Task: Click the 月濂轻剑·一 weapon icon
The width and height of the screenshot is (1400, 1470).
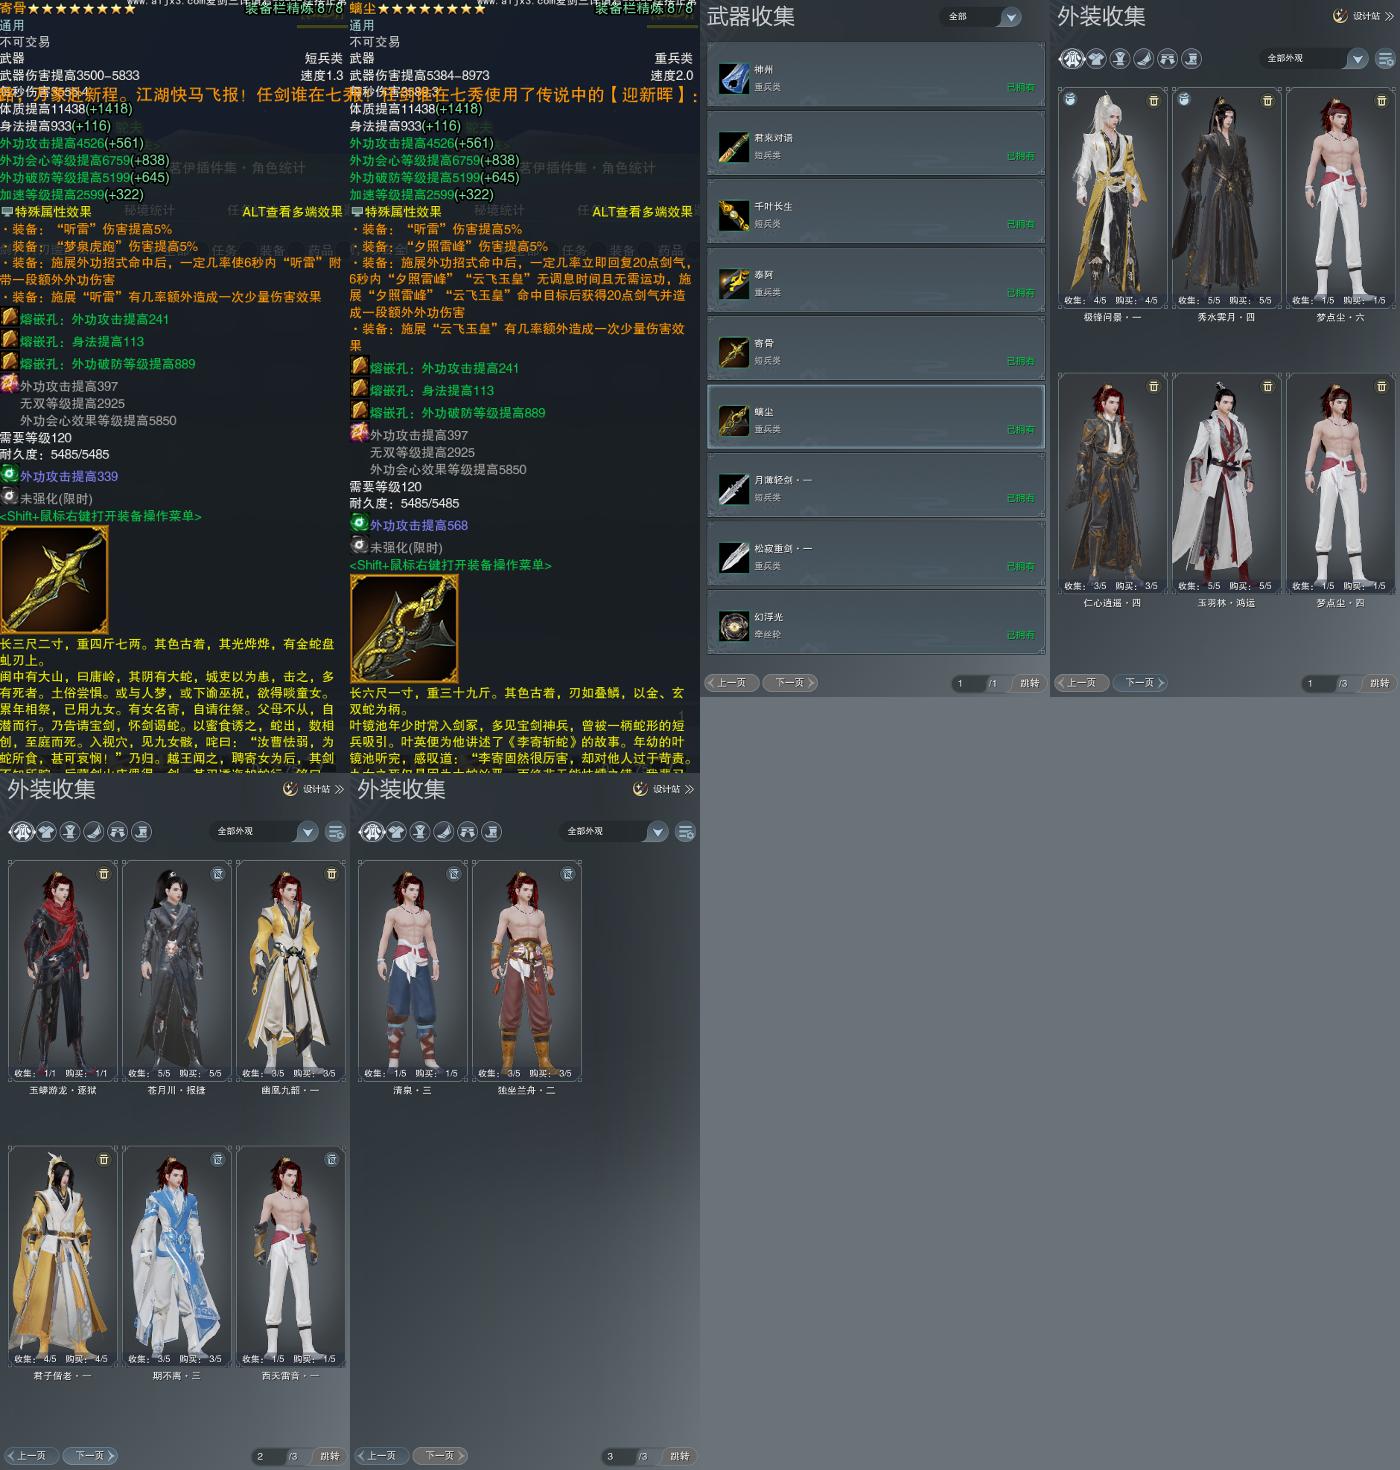Action: [x=734, y=489]
